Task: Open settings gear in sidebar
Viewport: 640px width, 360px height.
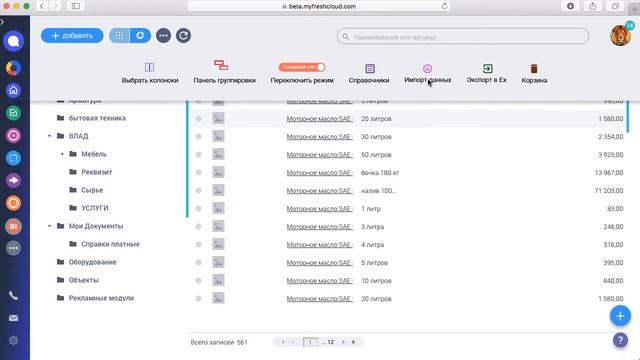Action: tap(13, 340)
